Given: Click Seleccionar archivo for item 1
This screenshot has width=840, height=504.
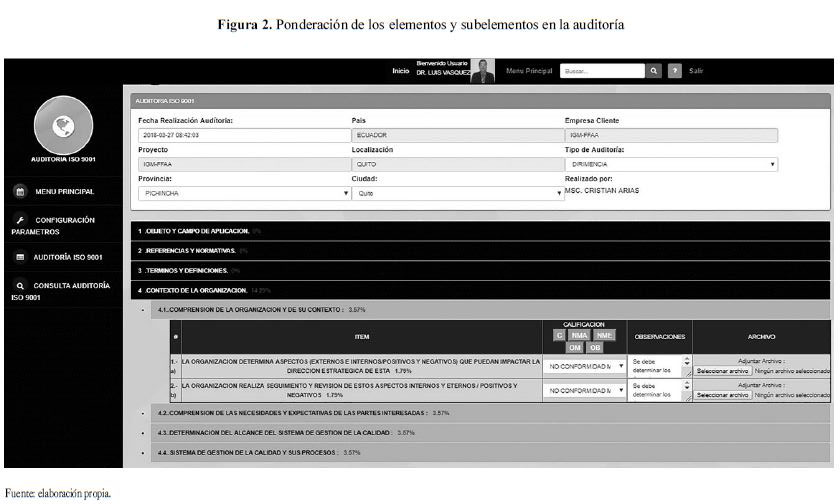Looking at the screenshot, I should 723,370.
